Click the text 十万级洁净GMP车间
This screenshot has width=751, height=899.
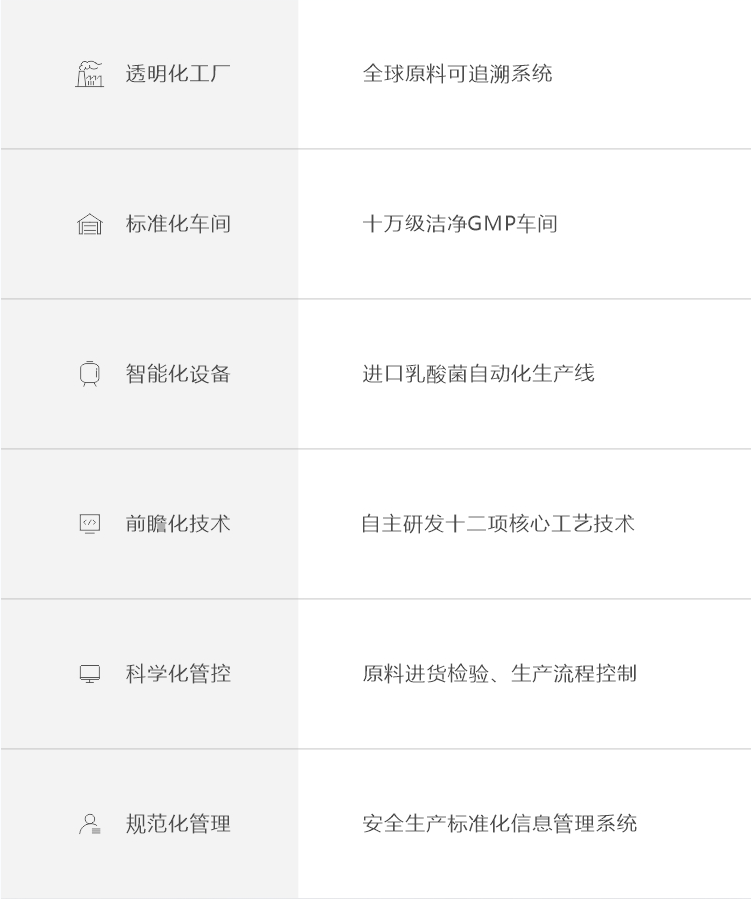click(x=460, y=224)
